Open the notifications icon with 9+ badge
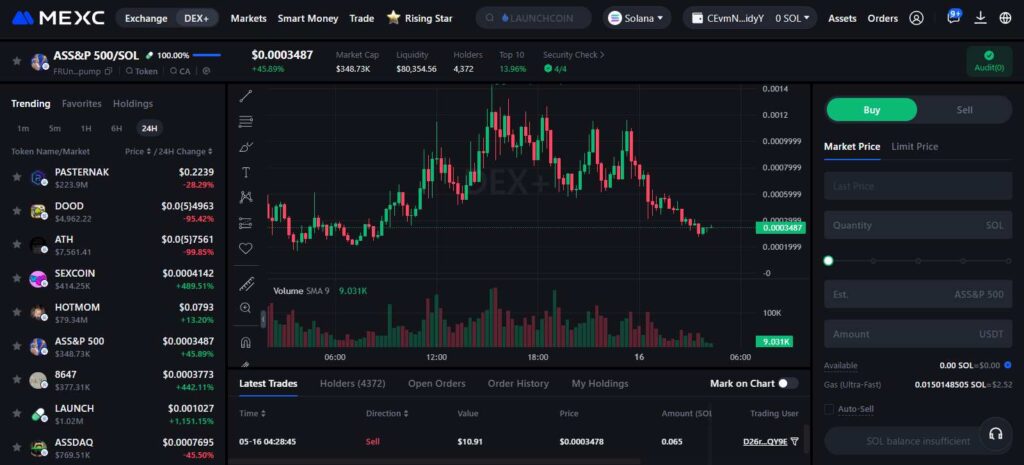The height and width of the screenshot is (465, 1024). [953, 18]
